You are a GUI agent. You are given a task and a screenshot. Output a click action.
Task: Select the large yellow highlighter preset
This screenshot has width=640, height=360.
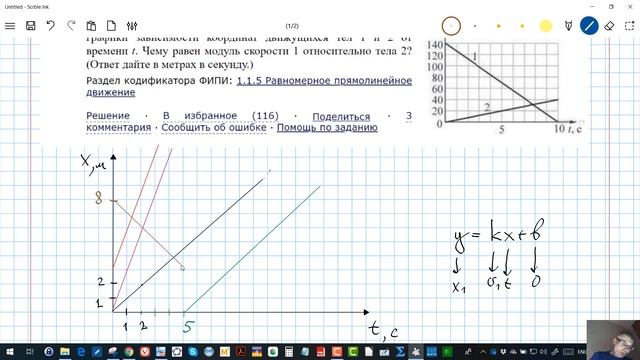(x=546, y=26)
